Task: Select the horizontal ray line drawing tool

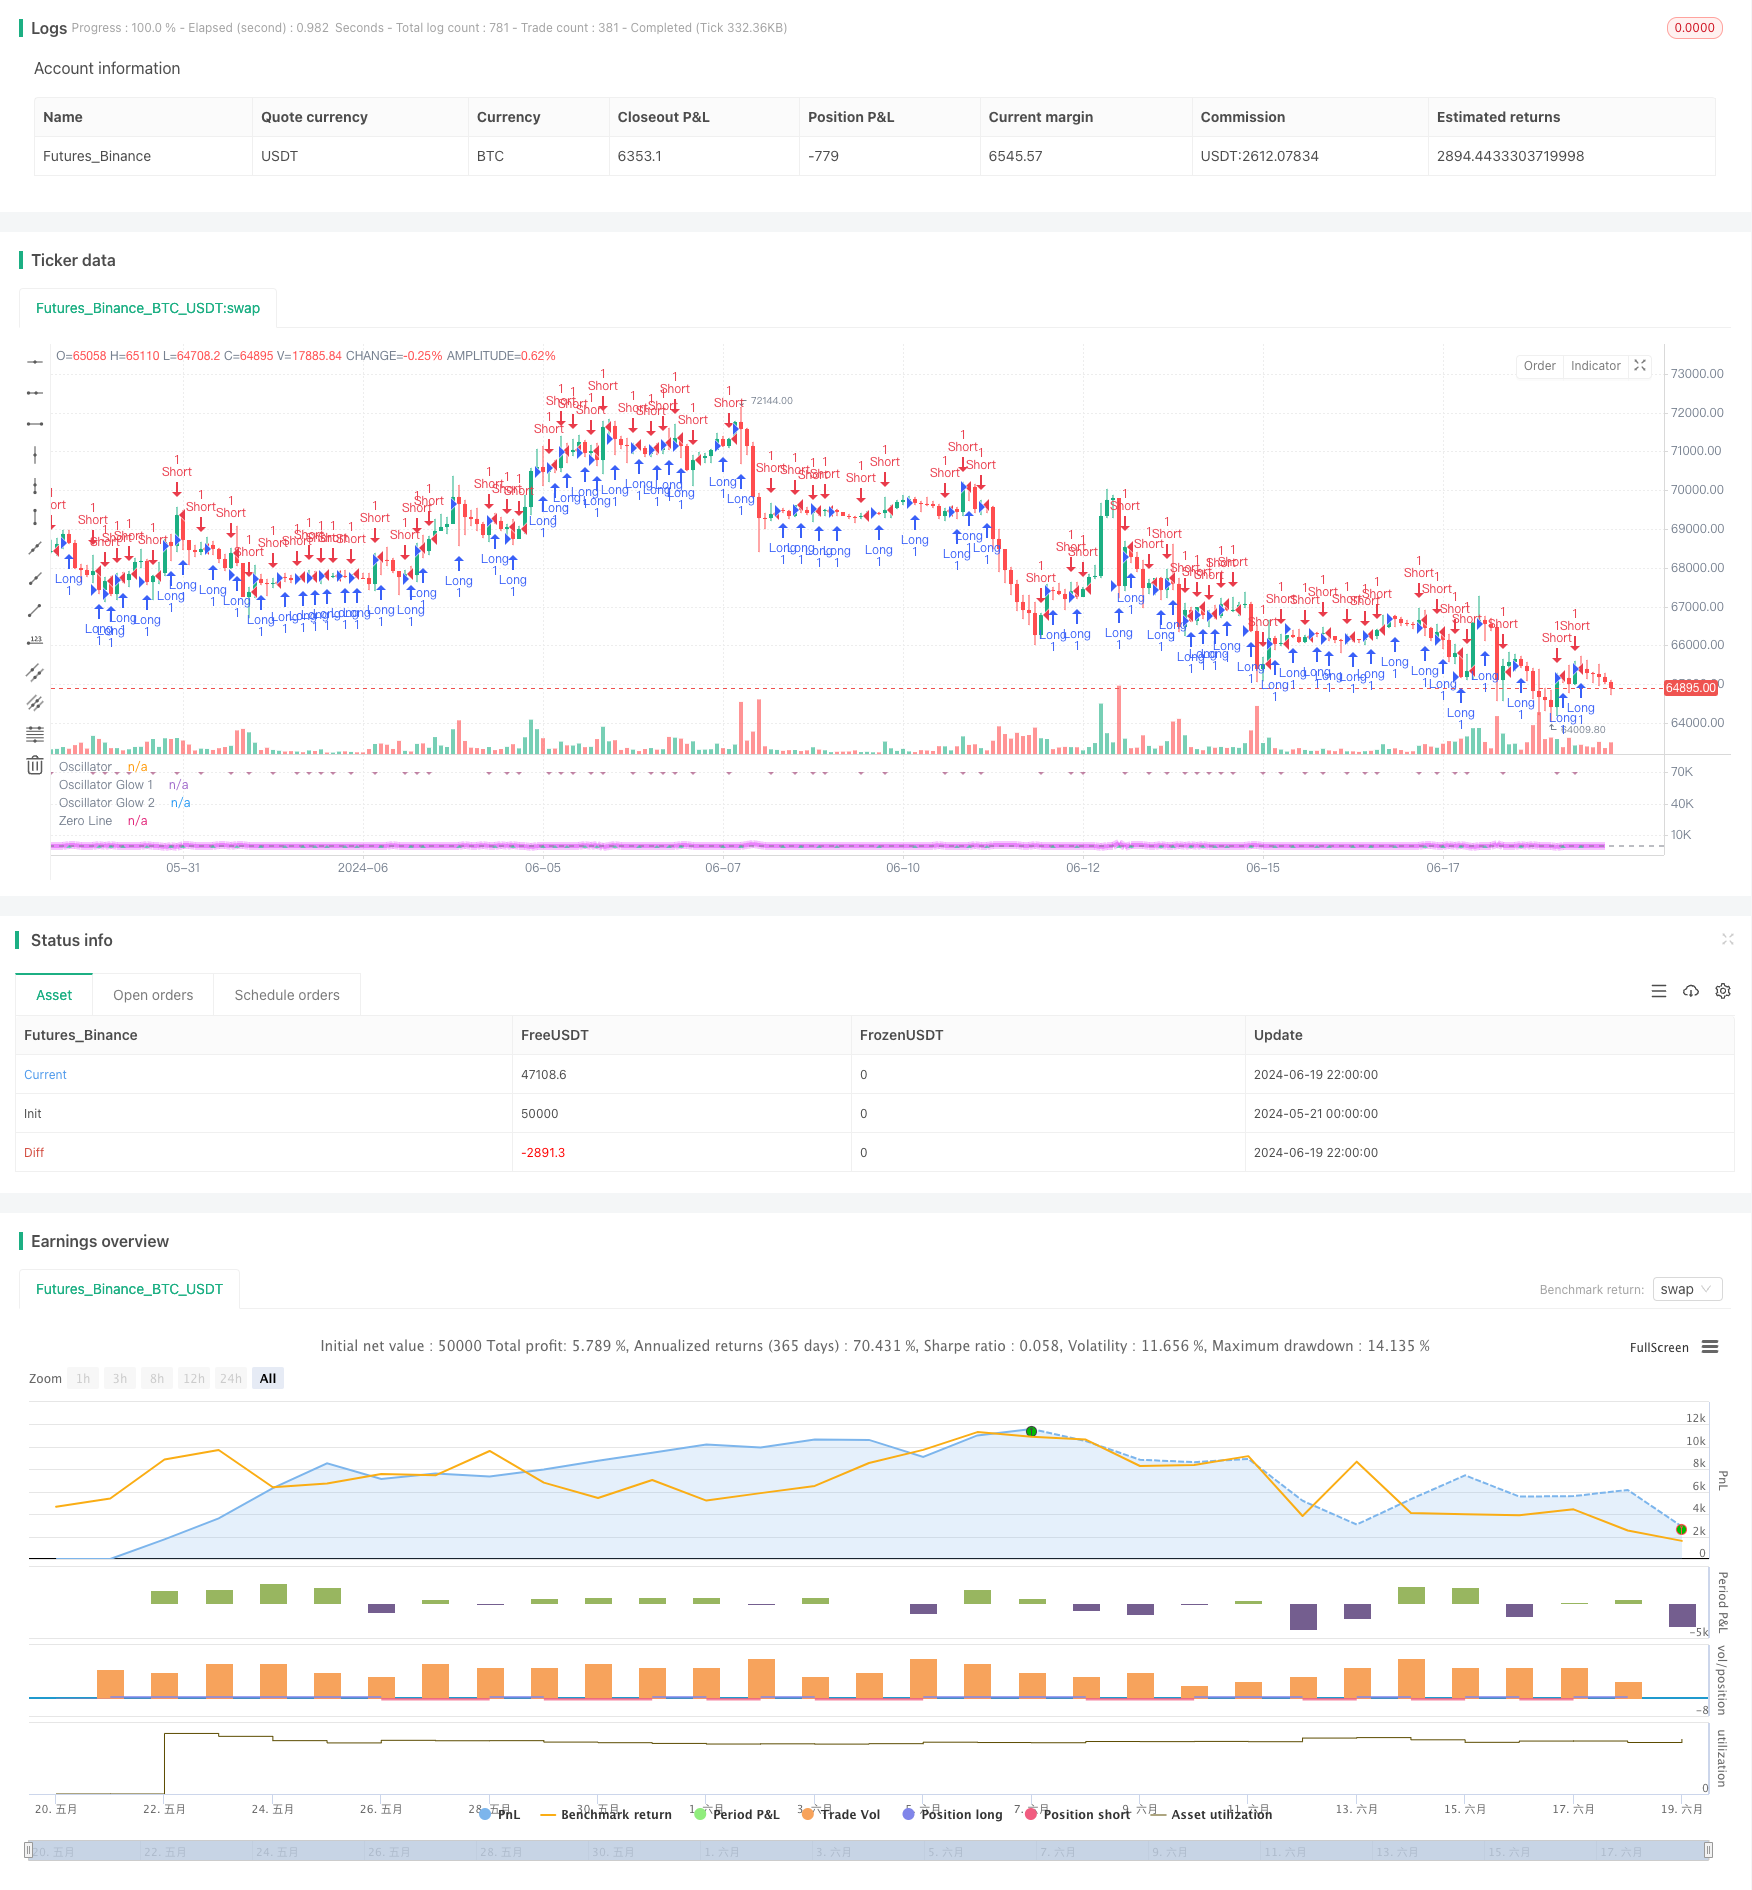Action: click(35, 362)
